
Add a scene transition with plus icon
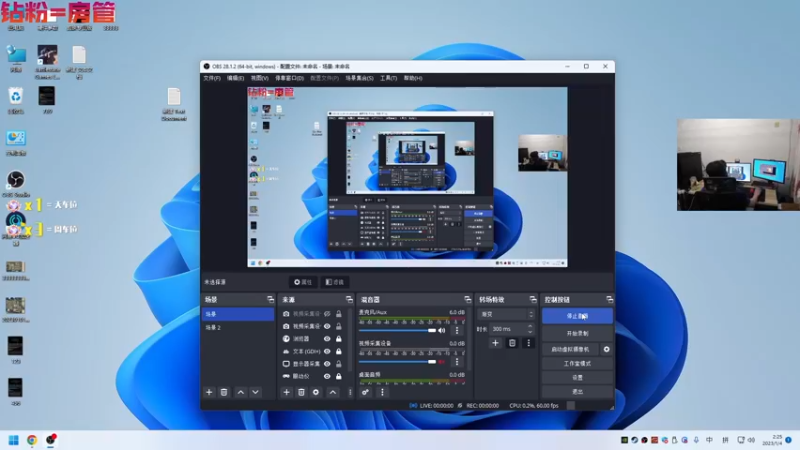495,343
